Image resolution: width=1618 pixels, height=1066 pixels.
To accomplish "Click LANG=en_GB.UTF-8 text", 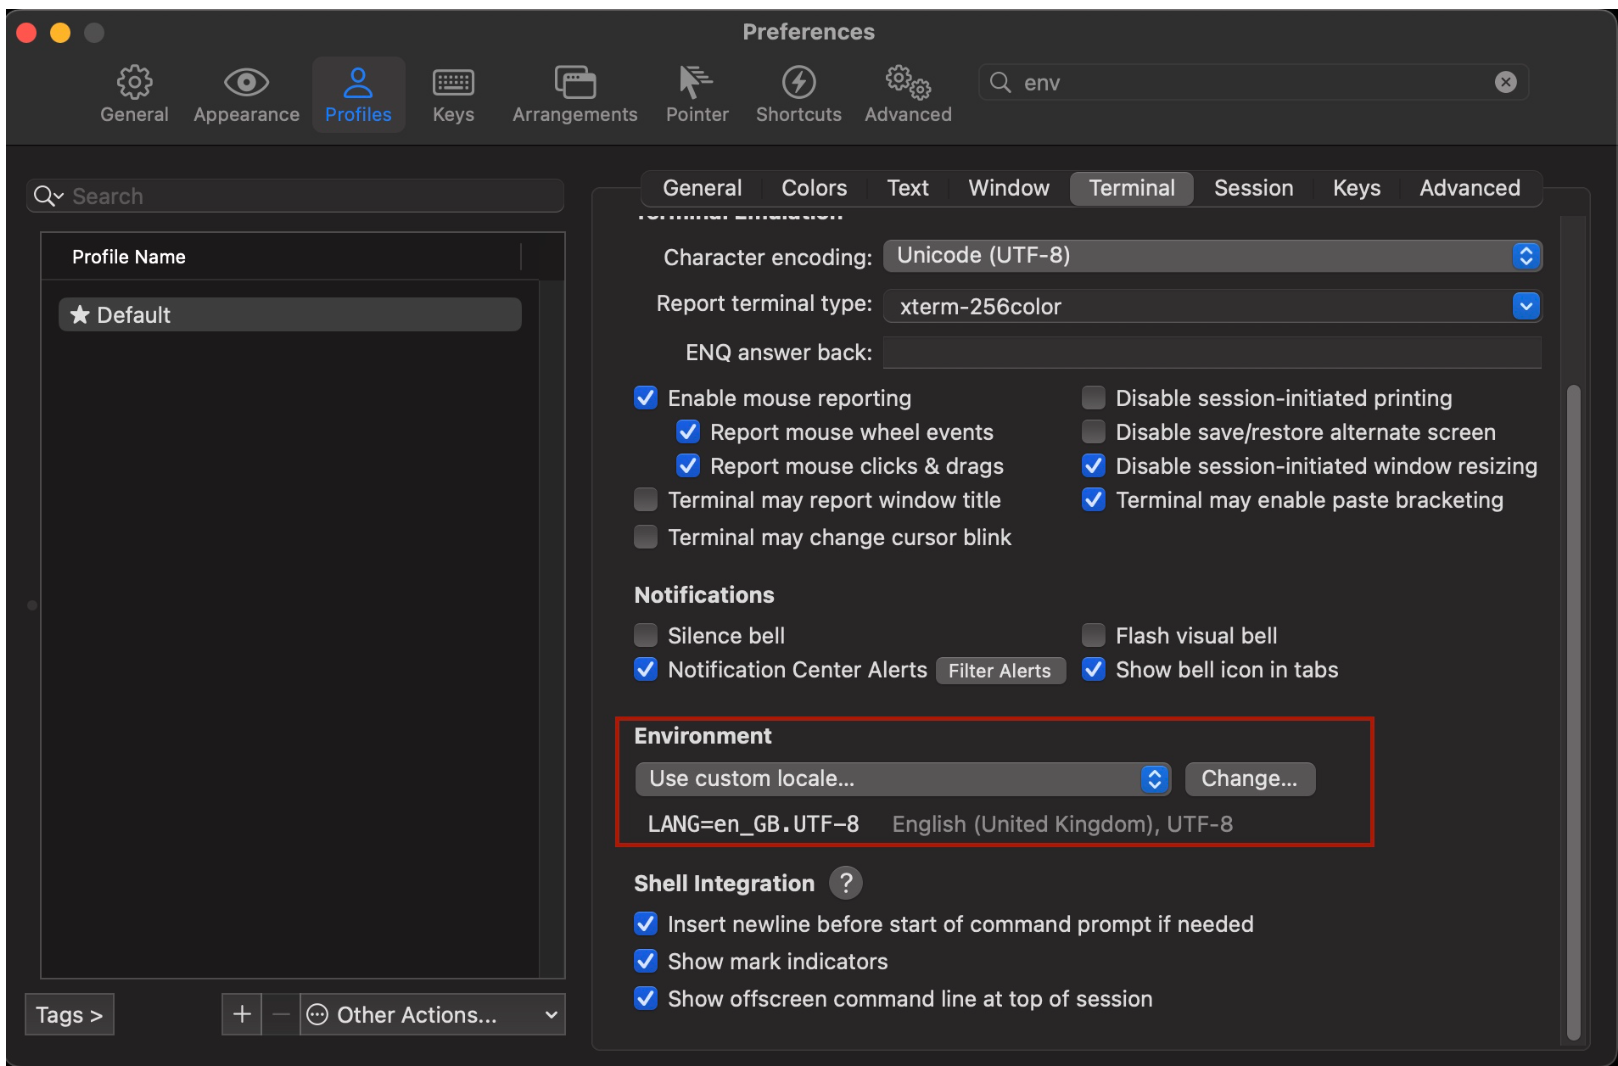I will pos(753,824).
